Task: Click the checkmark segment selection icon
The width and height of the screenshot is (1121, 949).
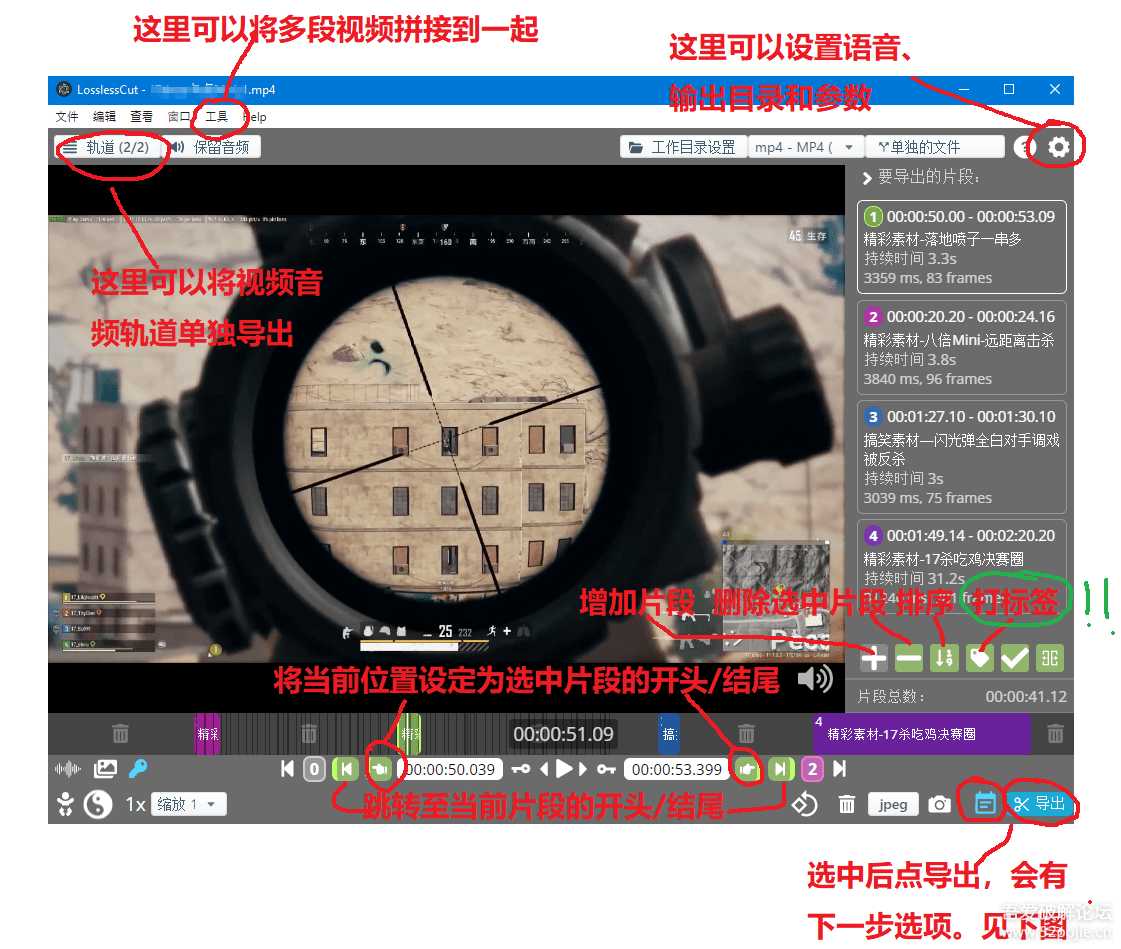Action: (1013, 658)
